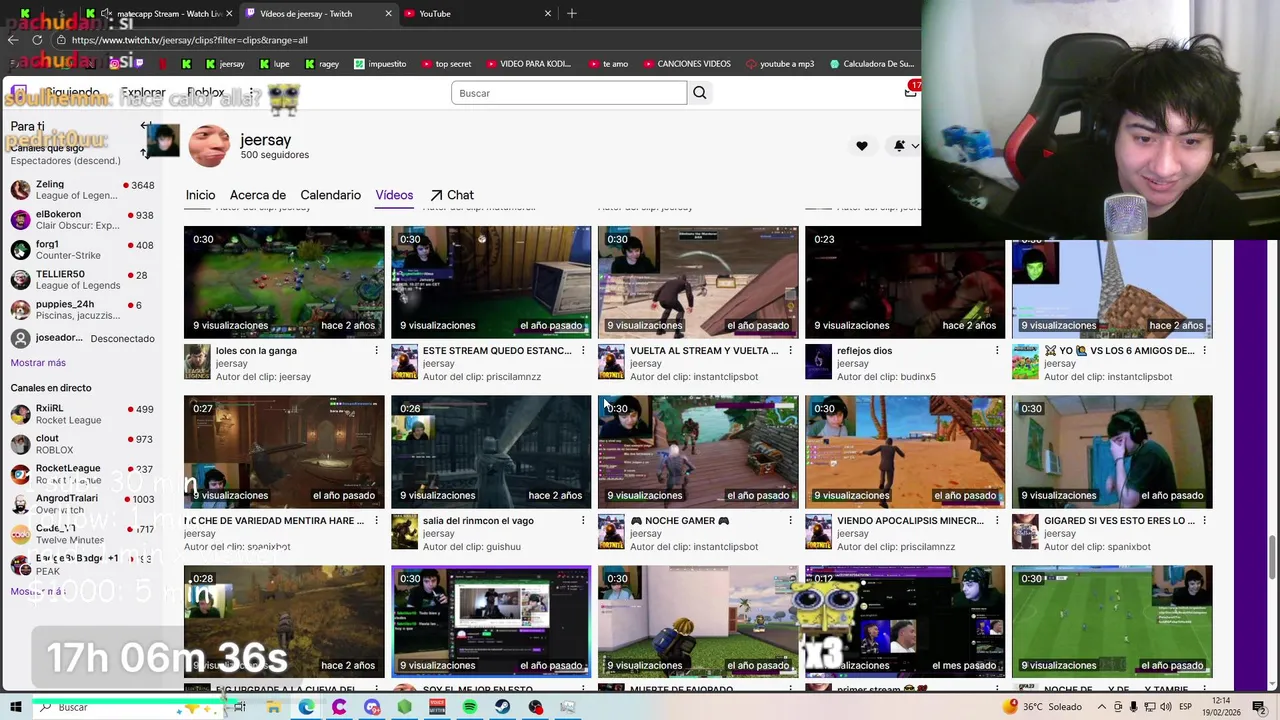This screenshot has width=1280, height=720.
Task: Open options menu for 'reflejos dios' clip
Action: tap(997, 351)
